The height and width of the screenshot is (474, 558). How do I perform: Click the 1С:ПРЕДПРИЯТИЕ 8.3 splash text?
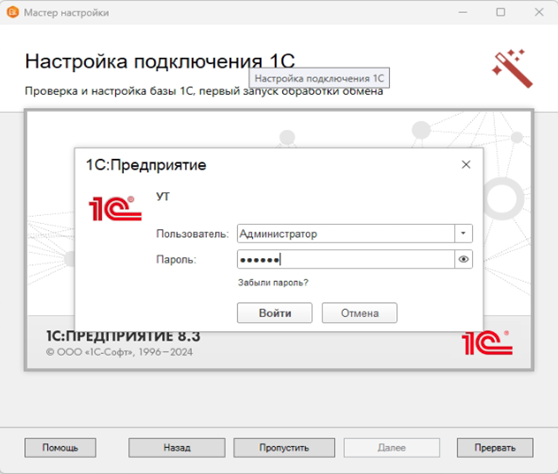123,336
